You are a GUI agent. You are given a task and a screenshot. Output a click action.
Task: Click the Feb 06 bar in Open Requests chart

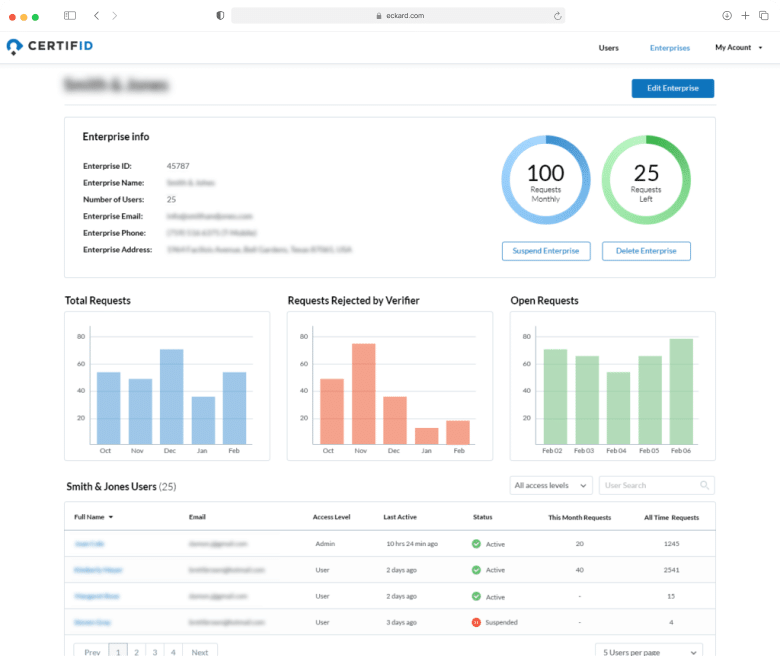tap(681, 391)
